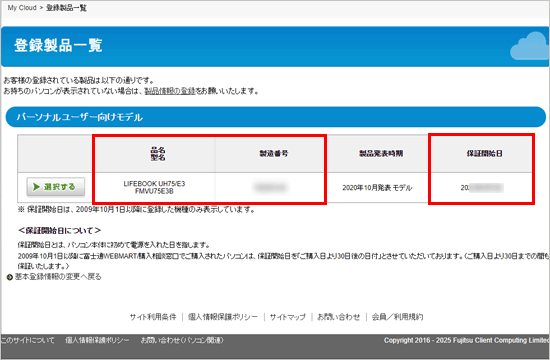Screen dimensions: 550x360
Task: Click お問い合わせ(パソコン関連) in the dark footer bar
Action: [182, 340]
